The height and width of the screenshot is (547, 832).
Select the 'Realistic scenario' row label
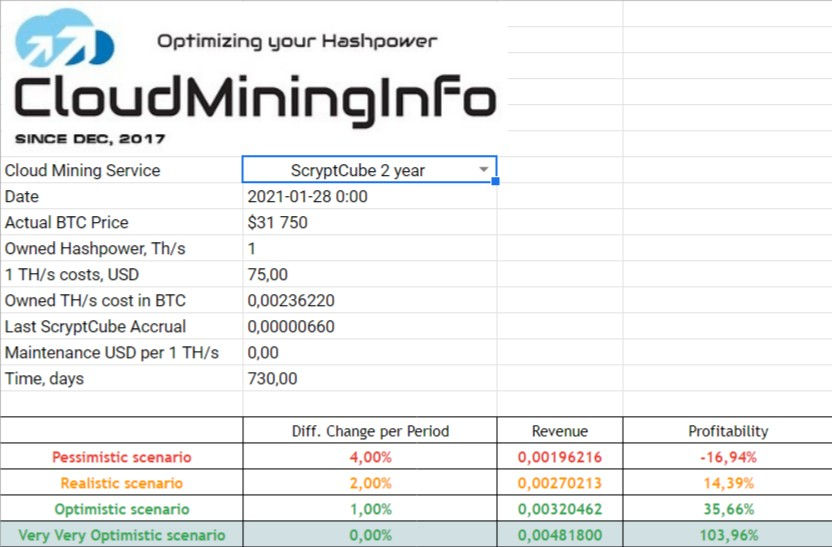pyautogui.click(x=122, y=483)
